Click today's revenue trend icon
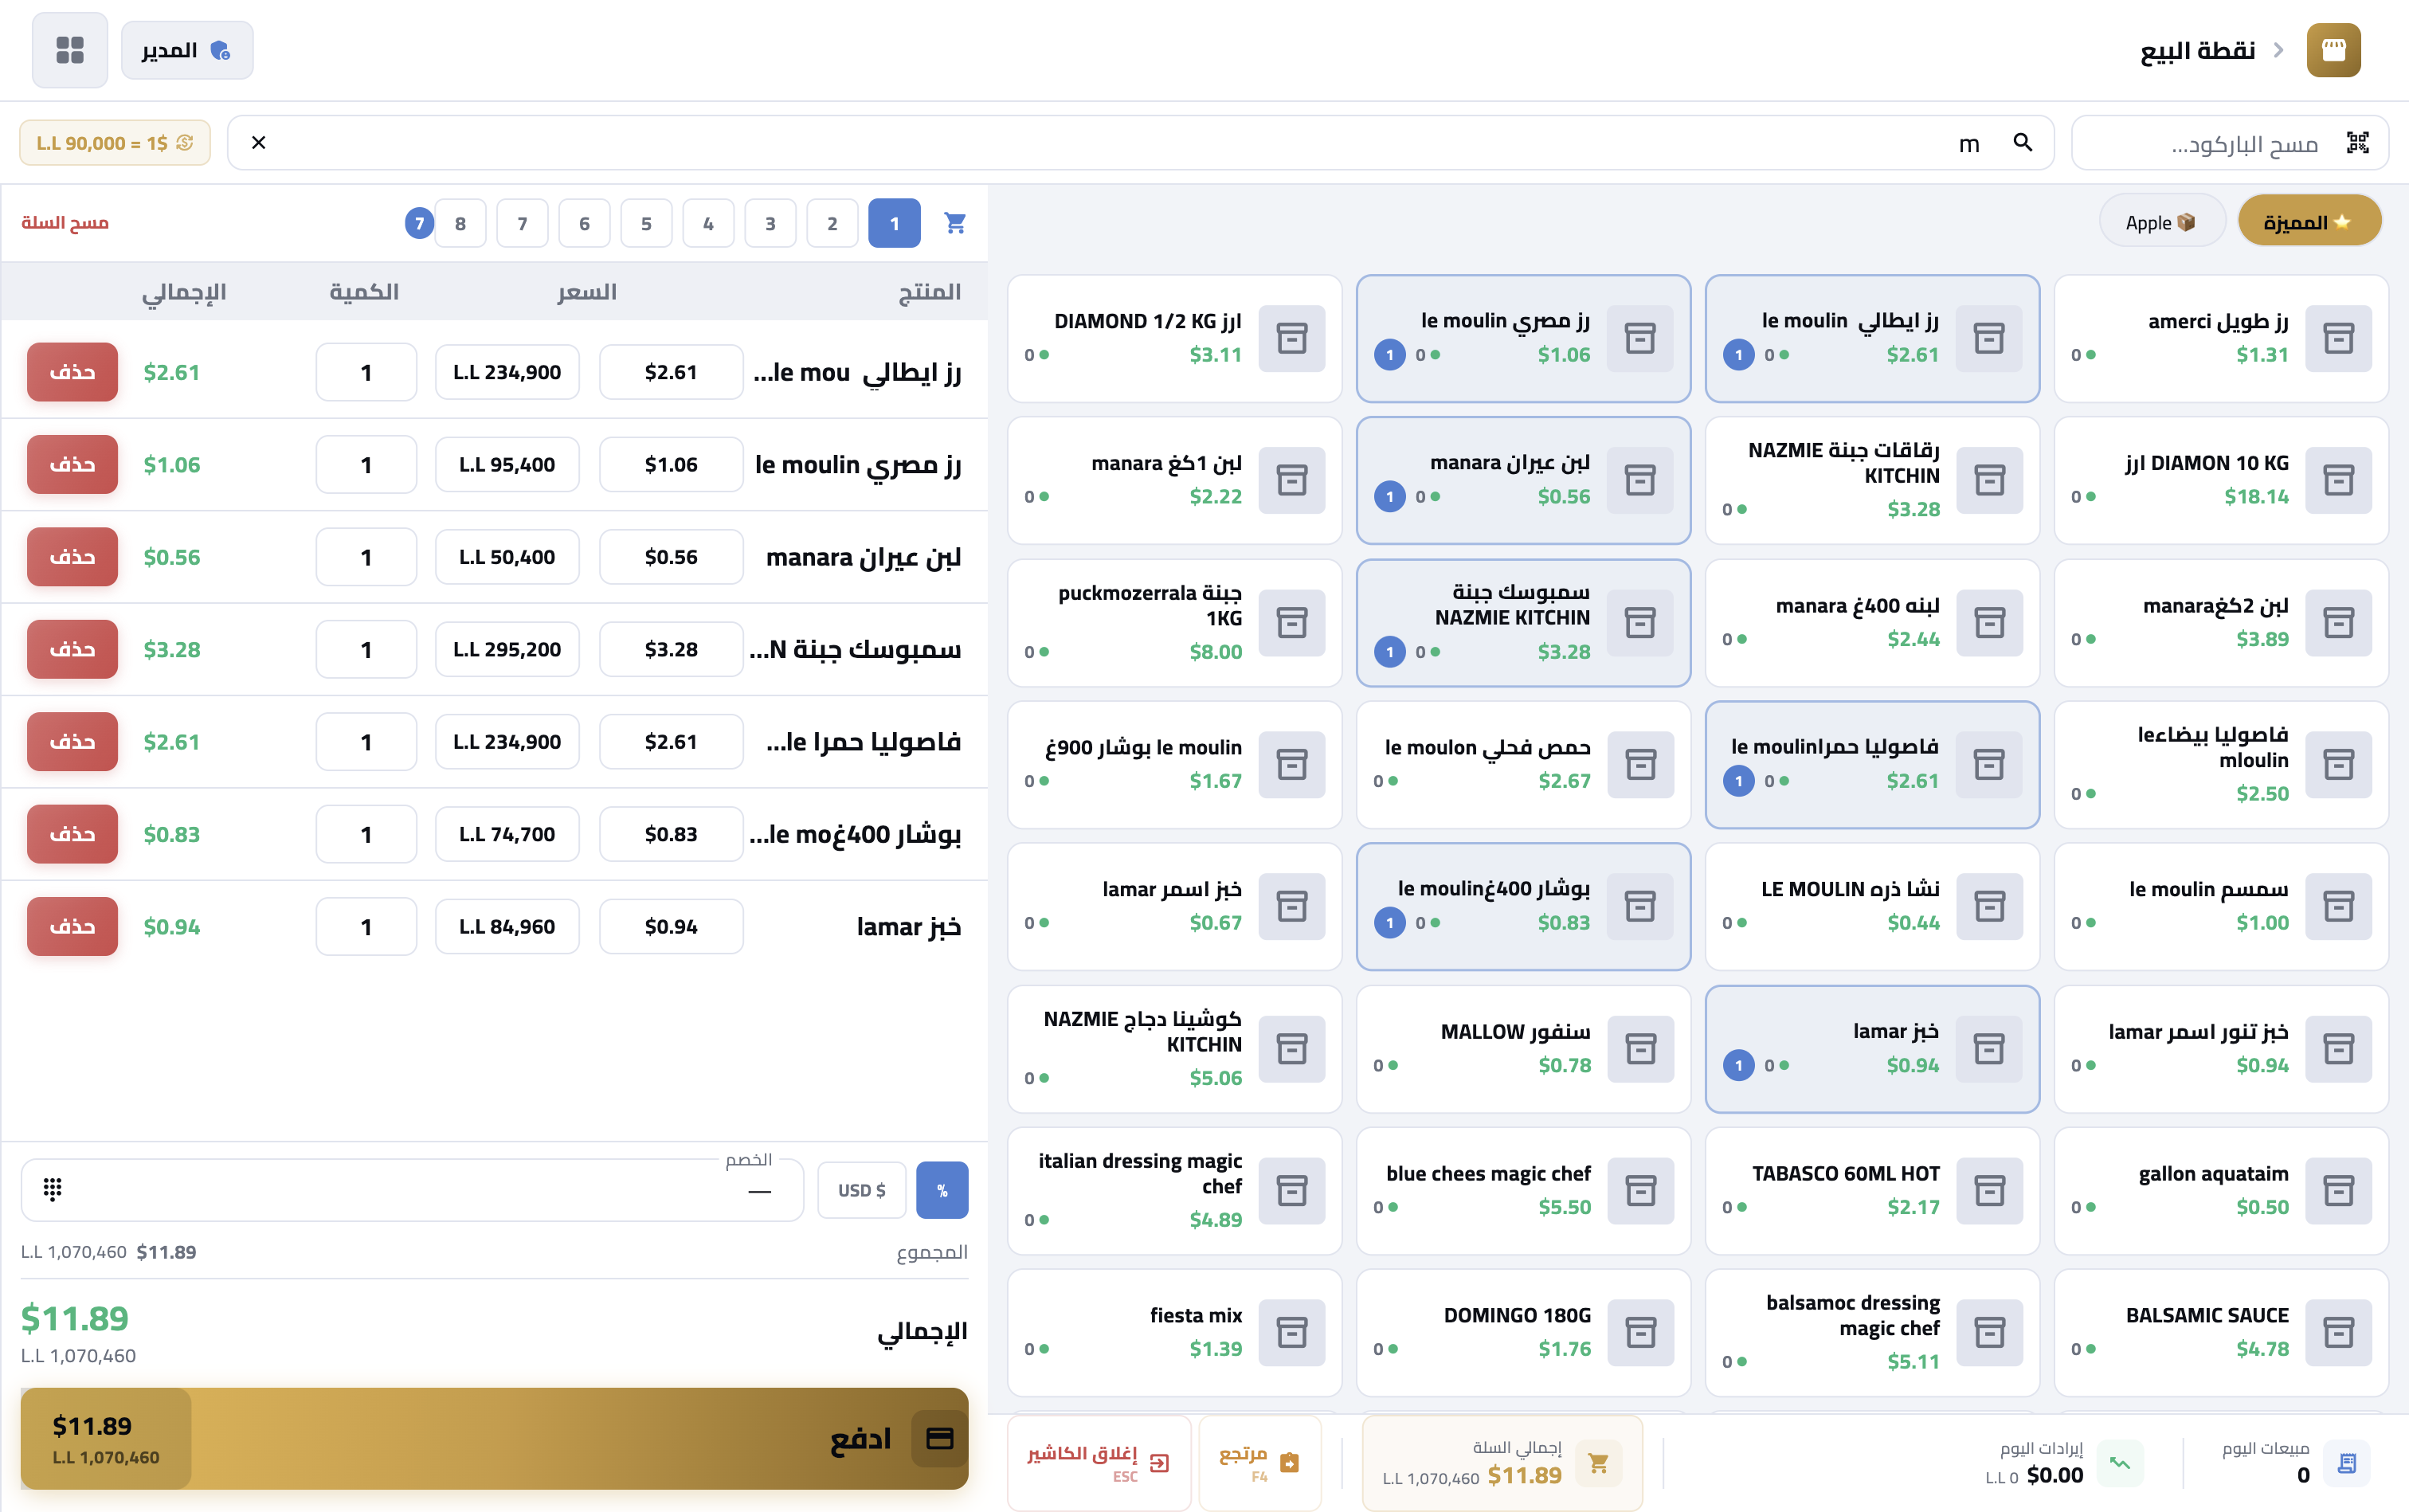 2119,1463
